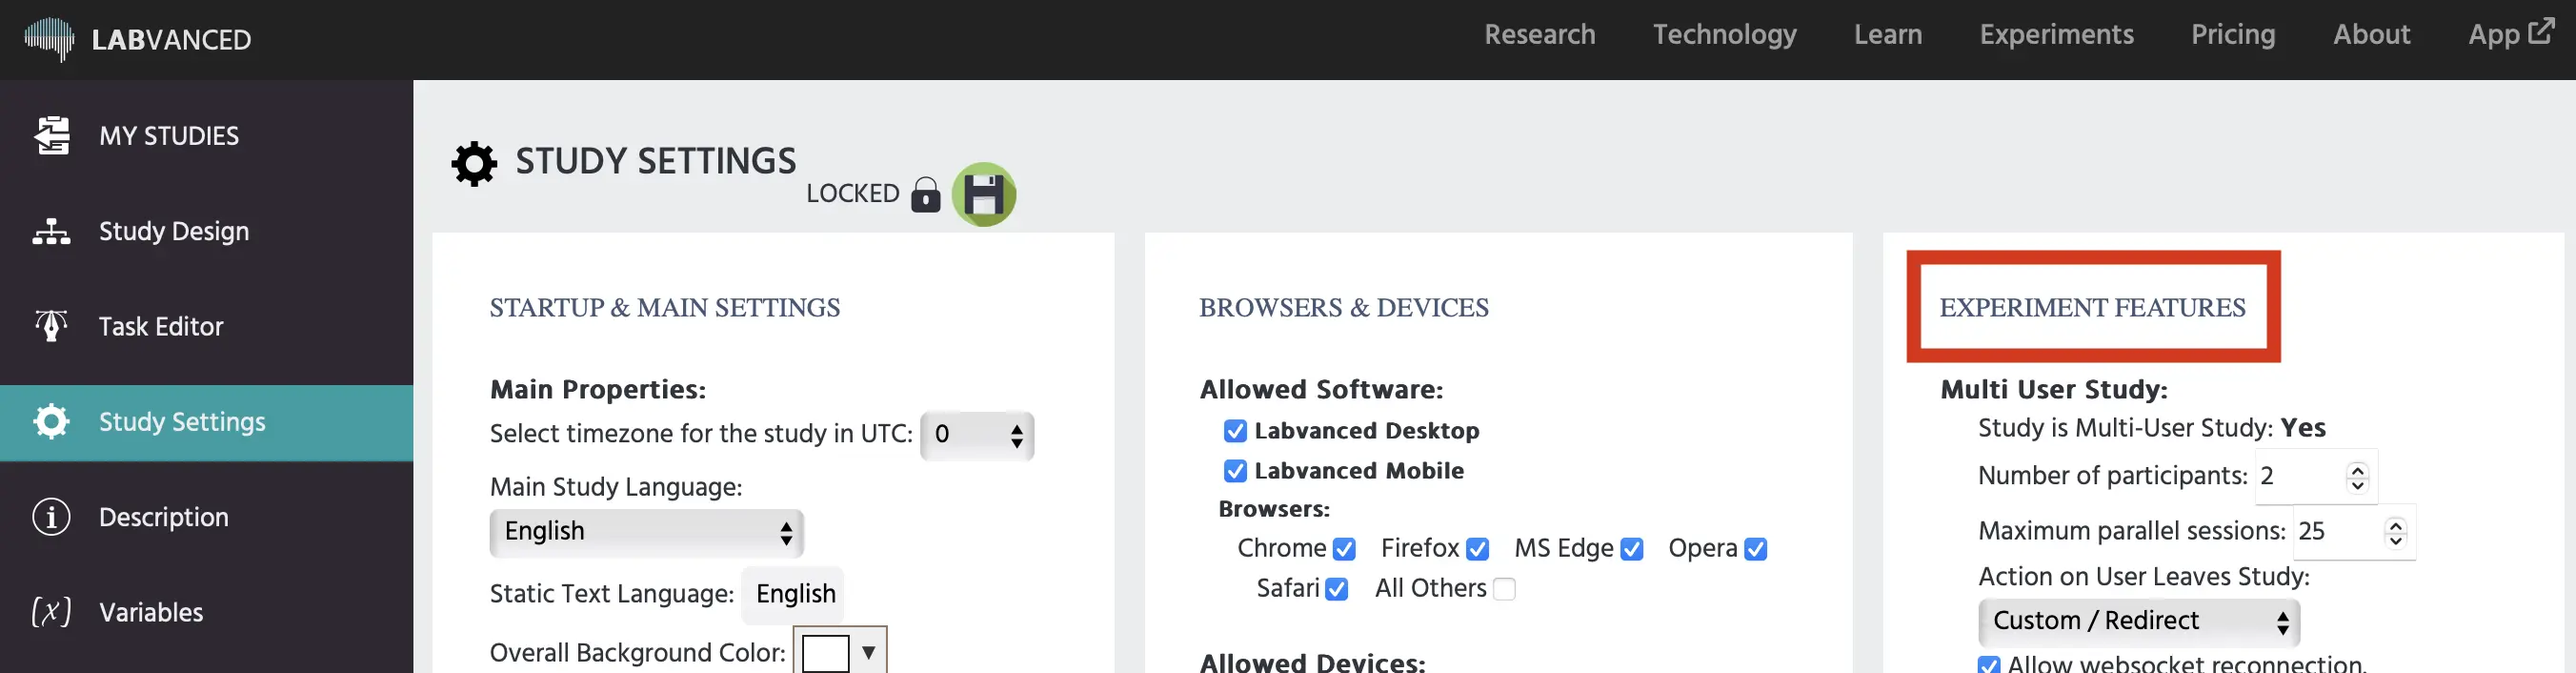Open Study Design via its hierarchy icon
The image size is (2576, 673).
tap(52, 231)
